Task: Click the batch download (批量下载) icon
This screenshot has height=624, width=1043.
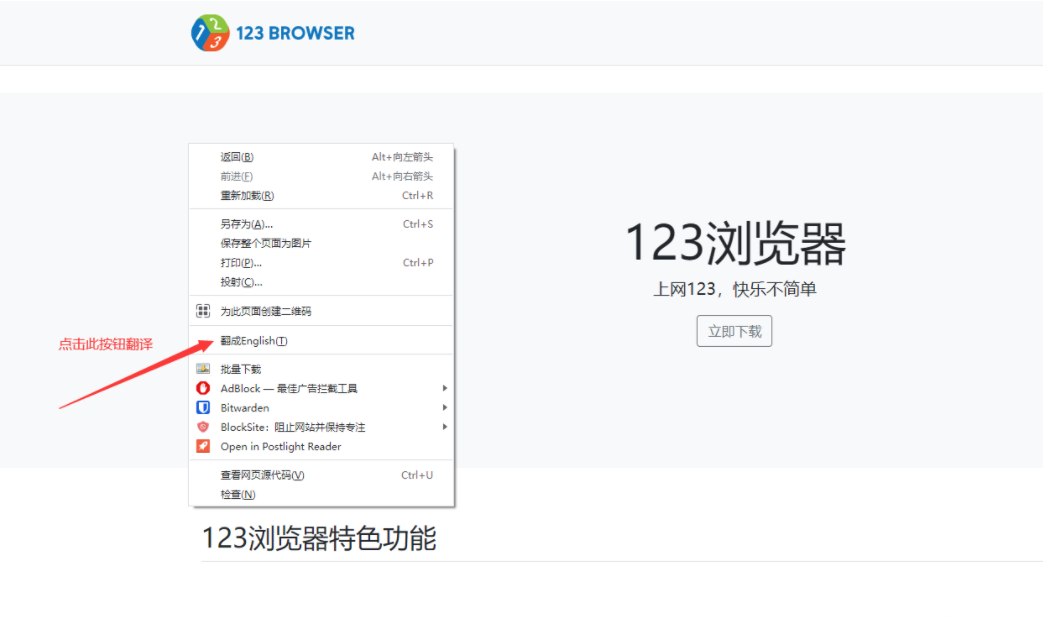Action: click(x=203, y=369)
